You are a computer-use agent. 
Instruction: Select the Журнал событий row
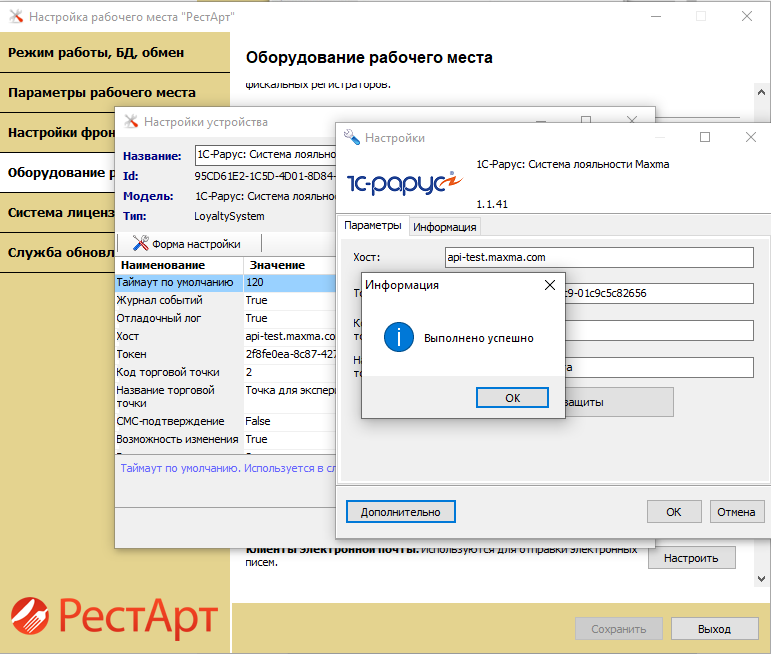point(225,300)
